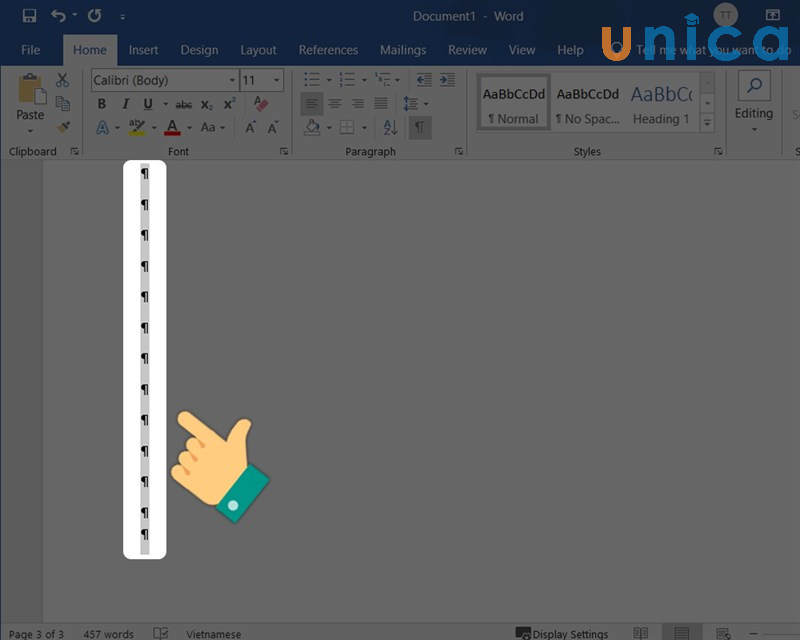Open font color dropdown arrow

point(189,128)
